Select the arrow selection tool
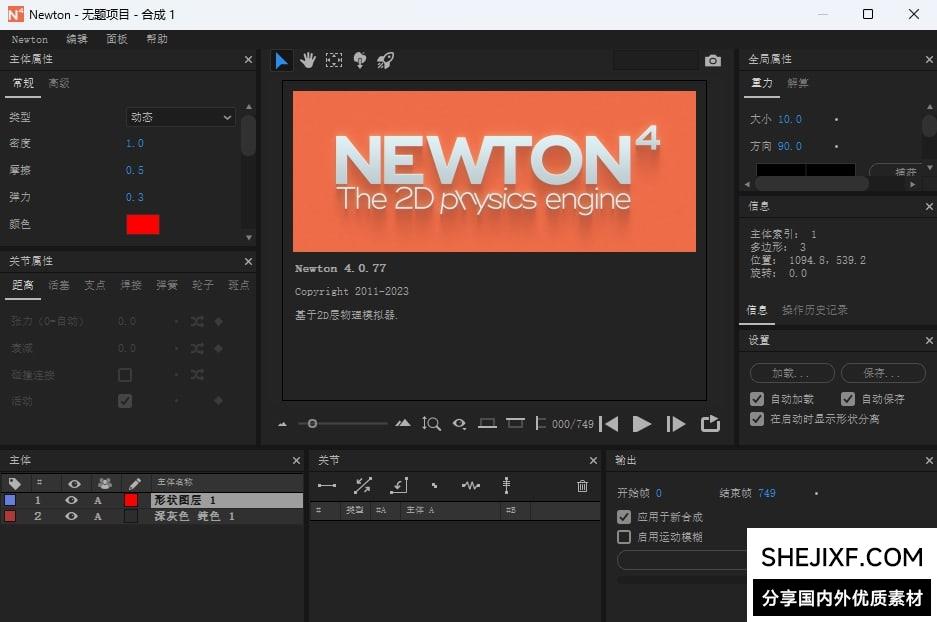Image resolution: width=937 pixels, height=622 pixels. tap(281, 61)
